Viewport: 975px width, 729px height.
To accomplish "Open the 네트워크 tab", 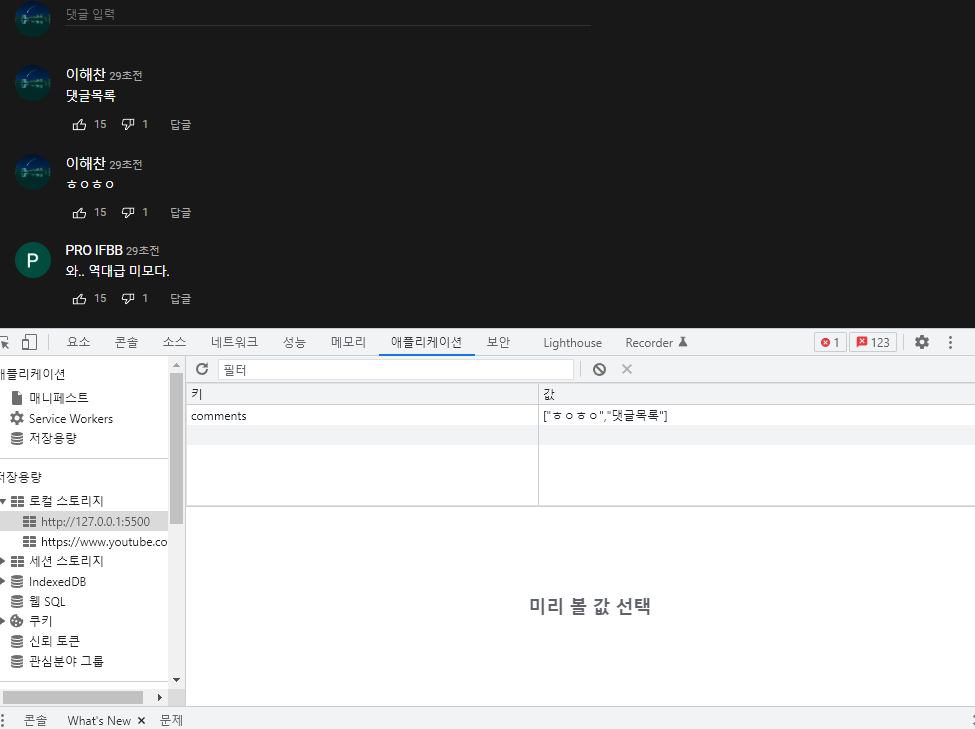I will pos(234,342).
